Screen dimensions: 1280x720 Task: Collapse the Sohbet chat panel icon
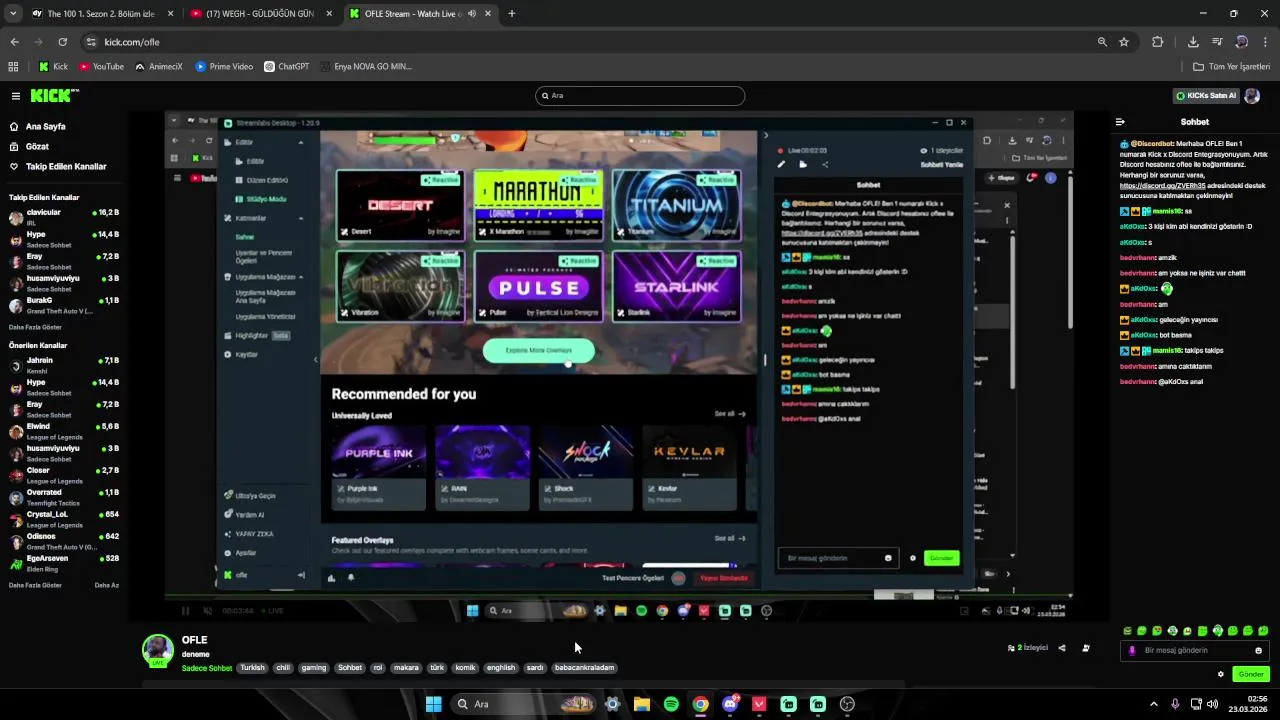tap(1120, 122)
